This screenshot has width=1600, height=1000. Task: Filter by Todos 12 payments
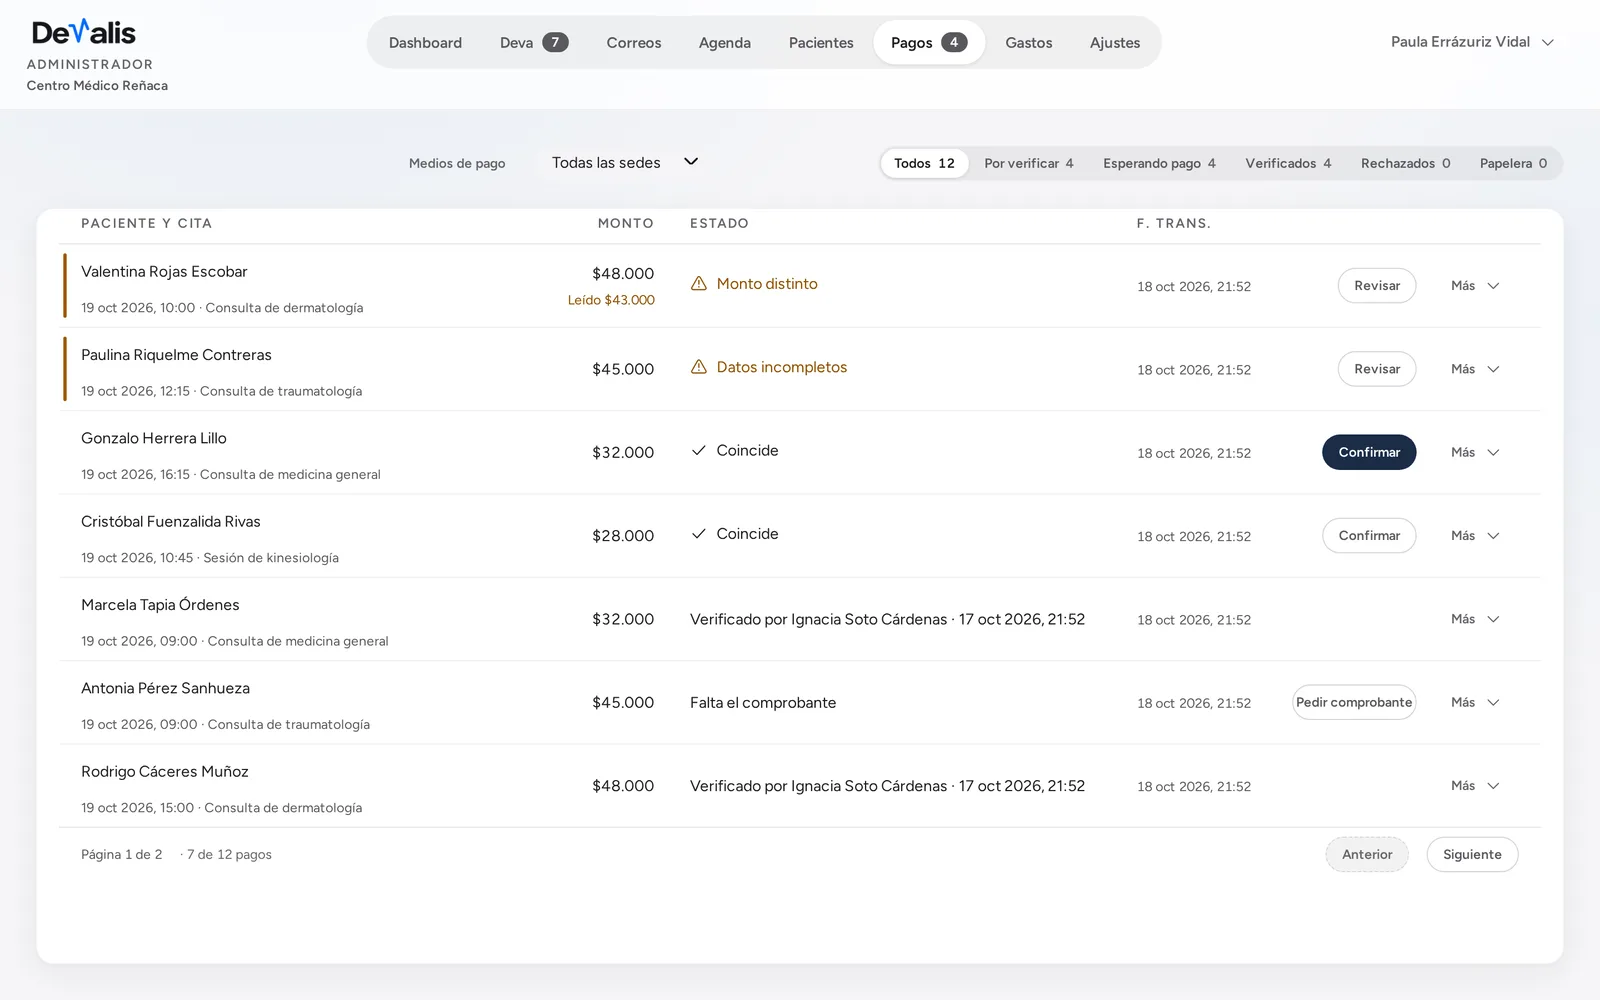pos(924,163)
